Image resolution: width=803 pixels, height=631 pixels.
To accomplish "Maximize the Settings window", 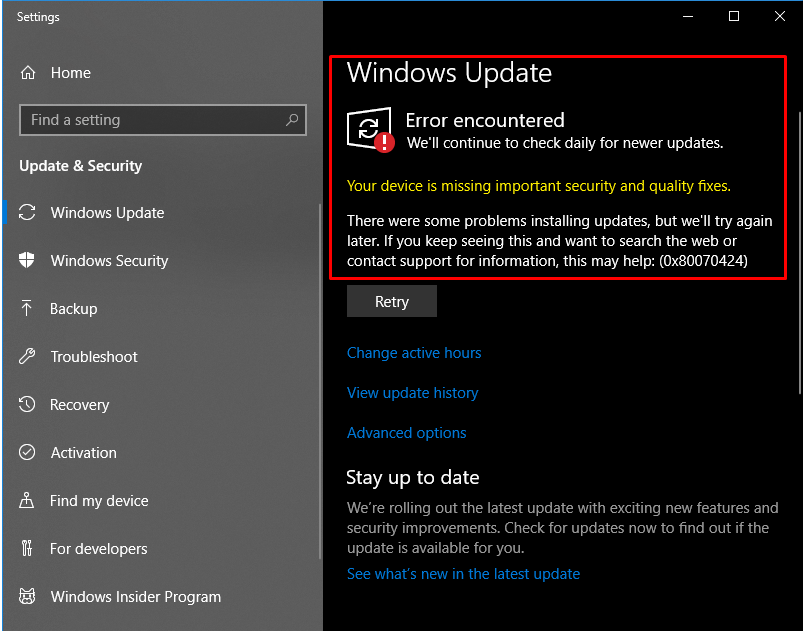I will coord(734,16).
